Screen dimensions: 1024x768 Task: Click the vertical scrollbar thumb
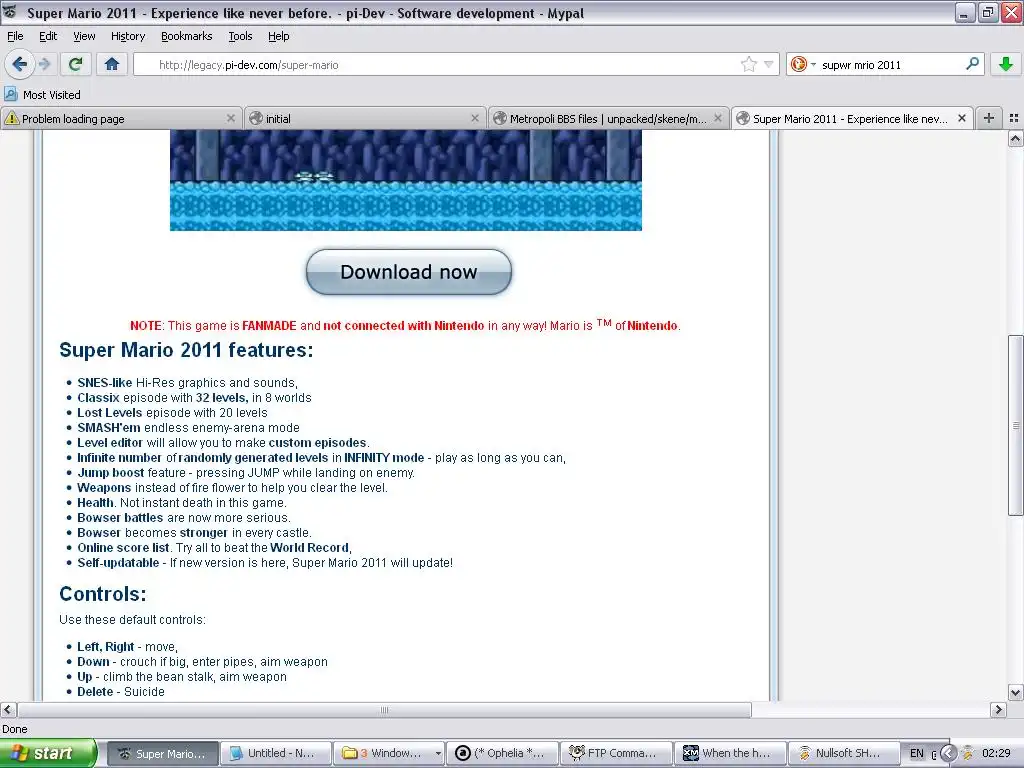(1015, 425)
